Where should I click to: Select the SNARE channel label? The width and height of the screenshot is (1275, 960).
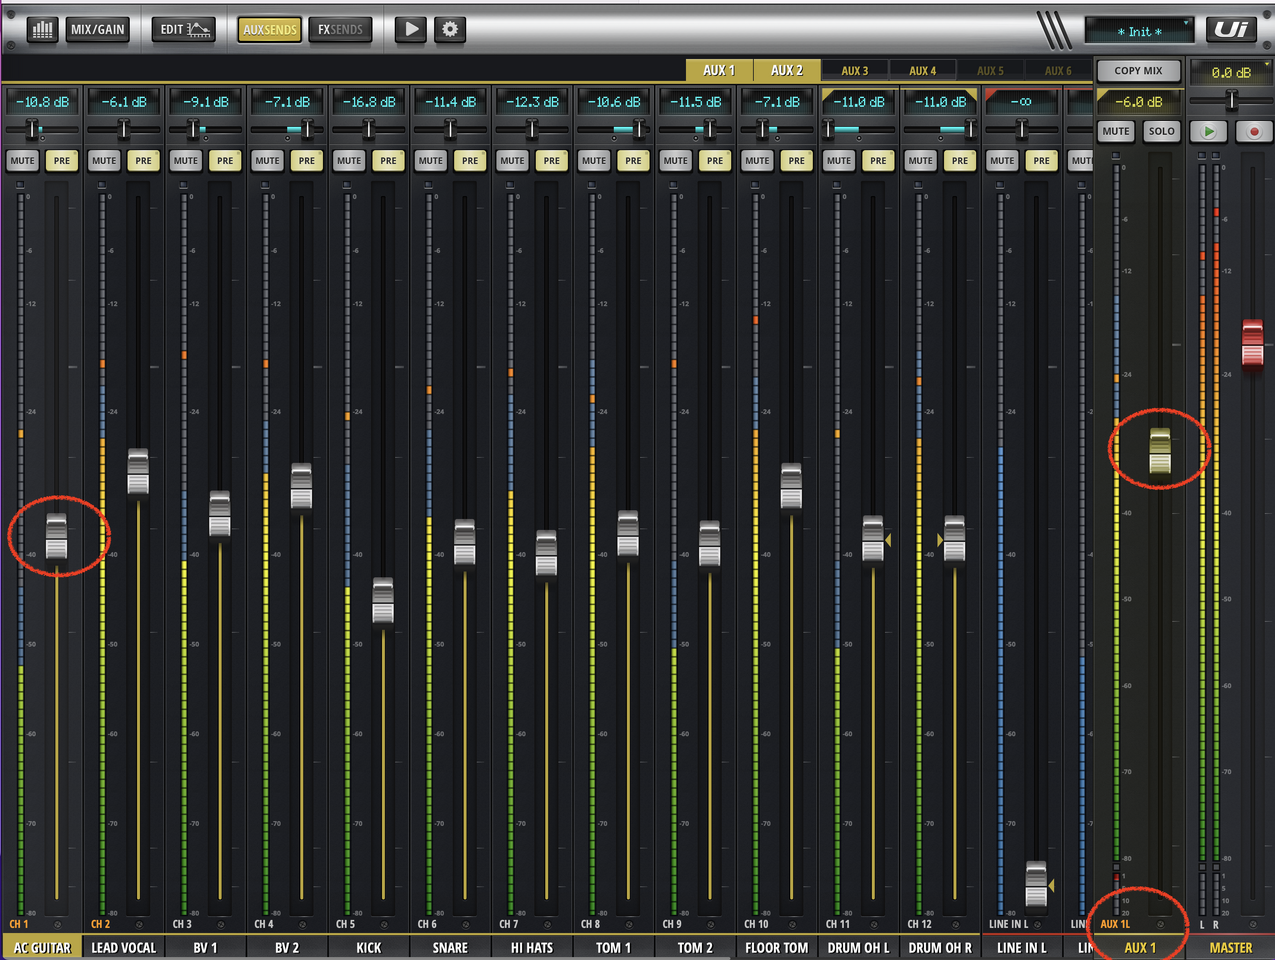click(450, 947)
